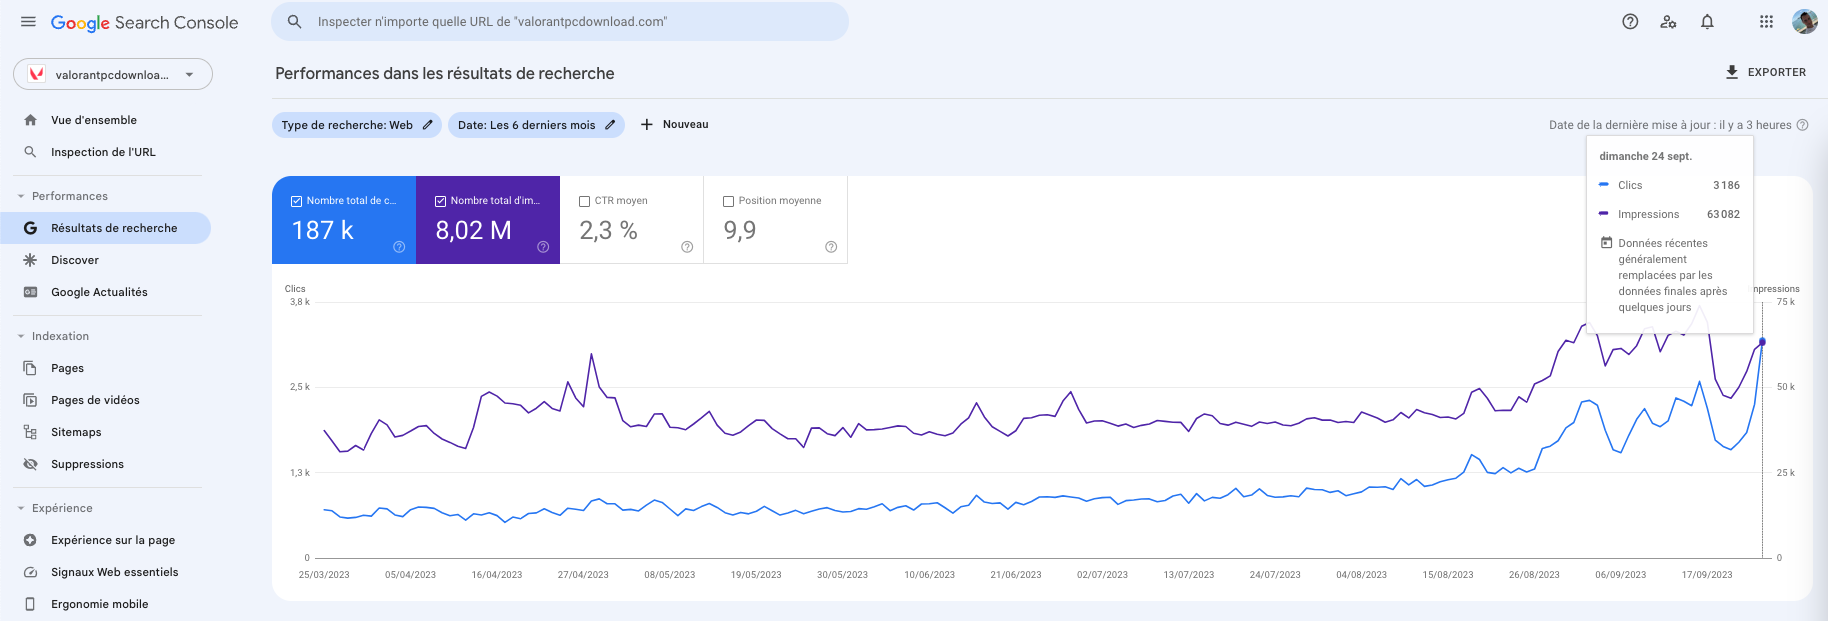
Task: Edit the 'Type de recherche: Web' filter pencil
Action: point(427,125)
